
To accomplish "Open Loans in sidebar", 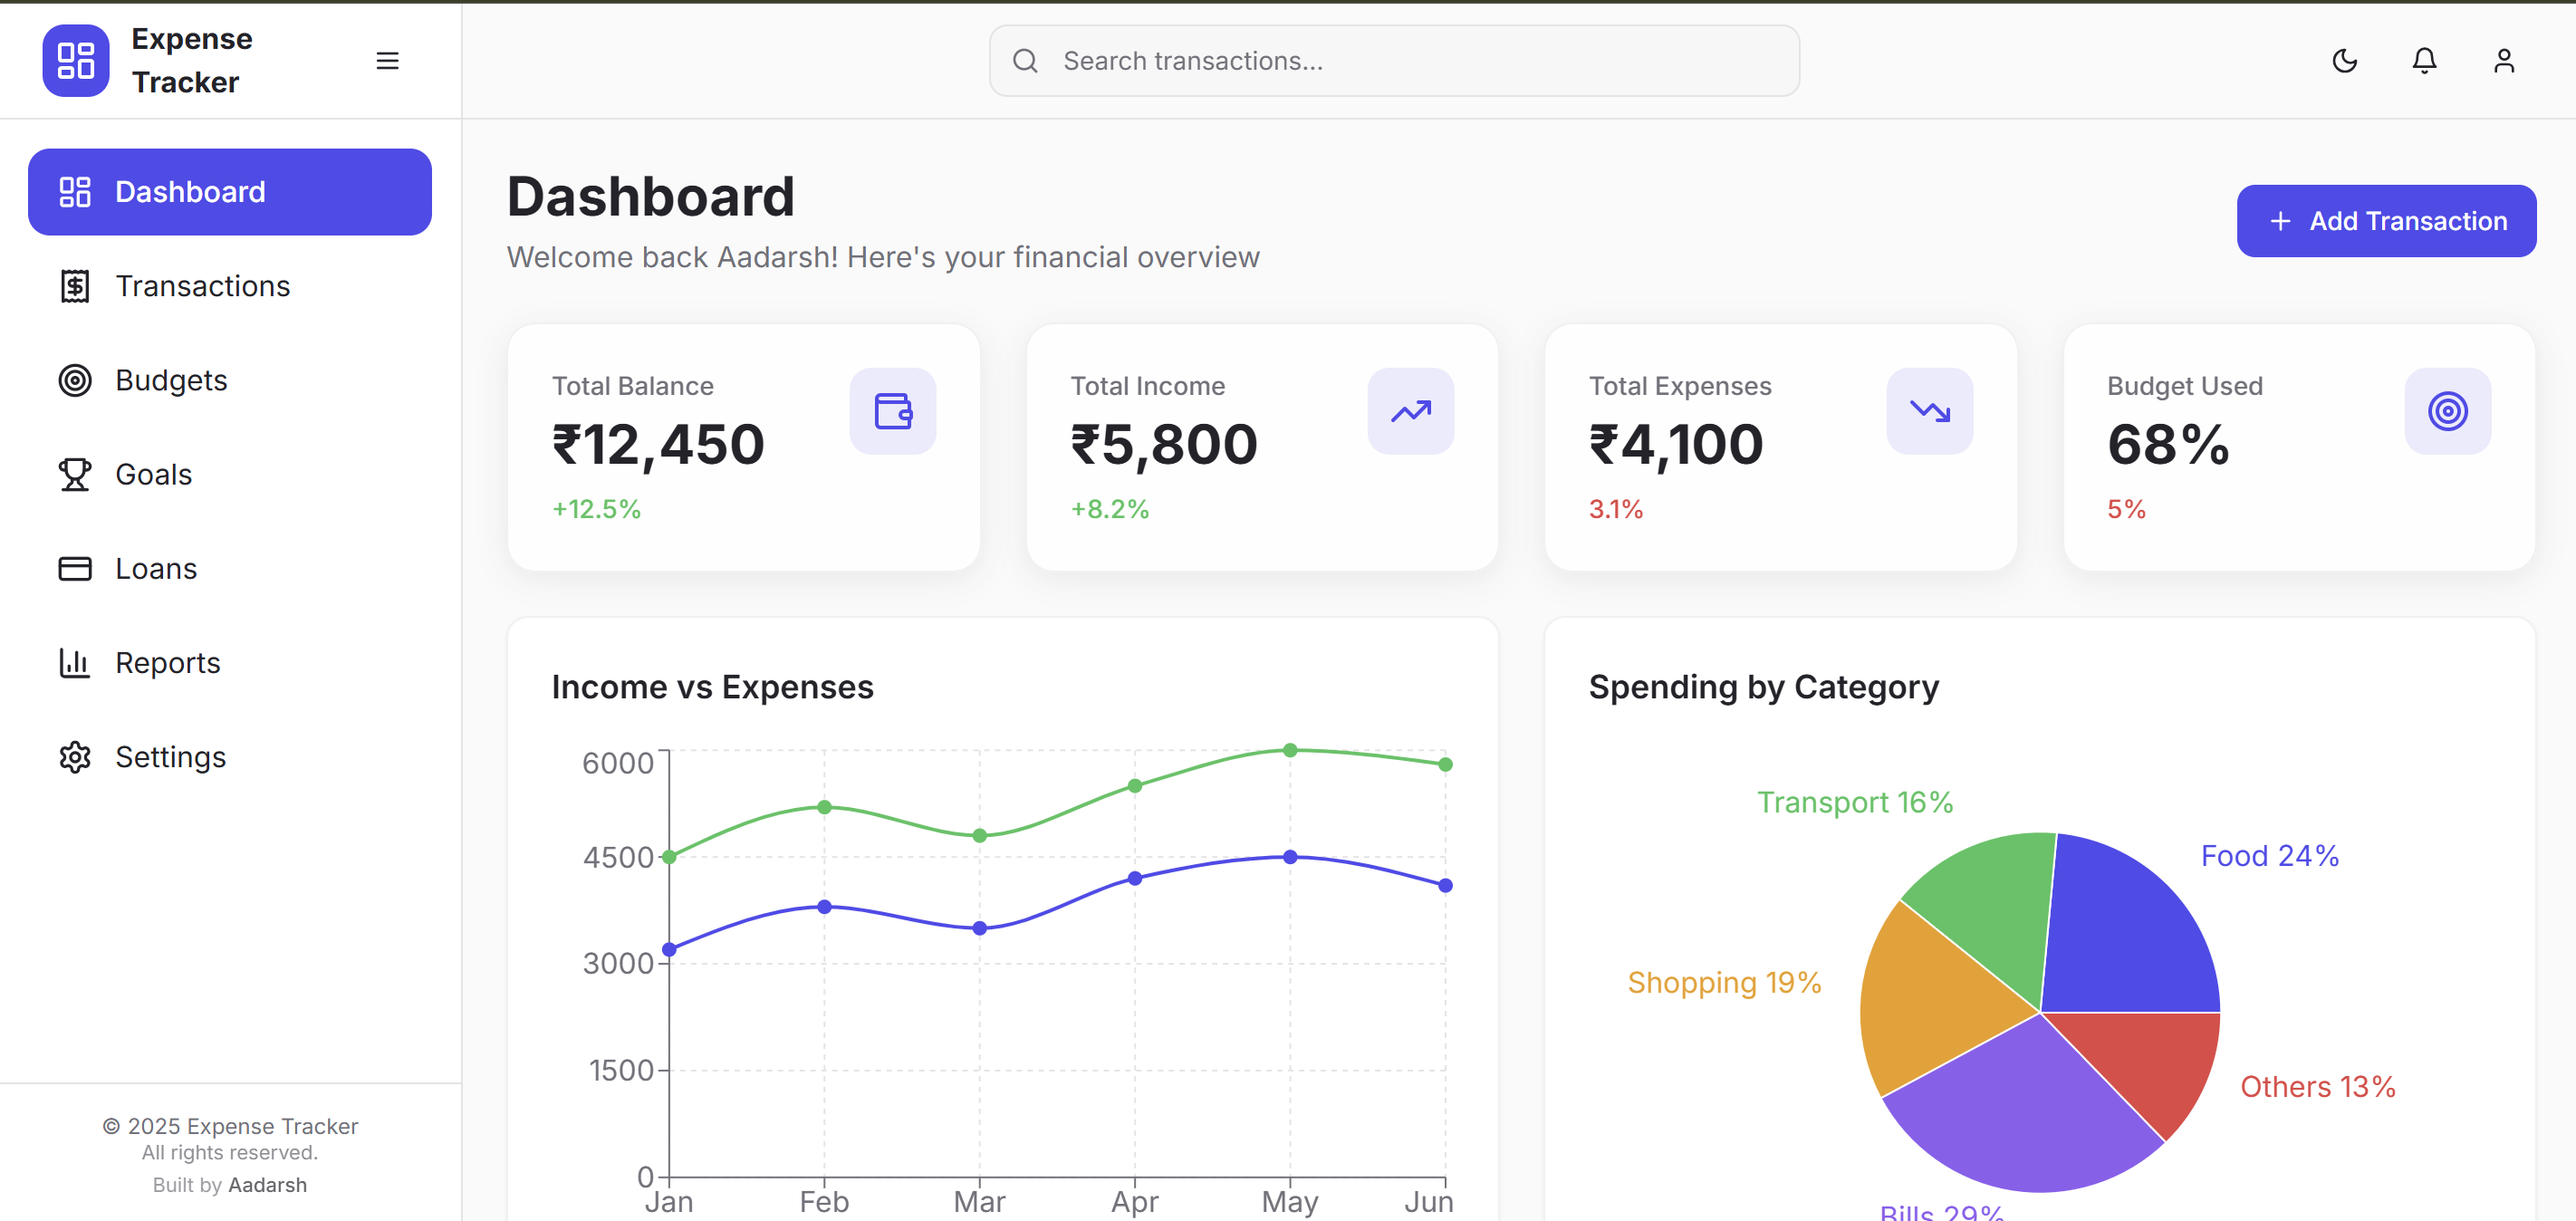I will coord(230,568).
